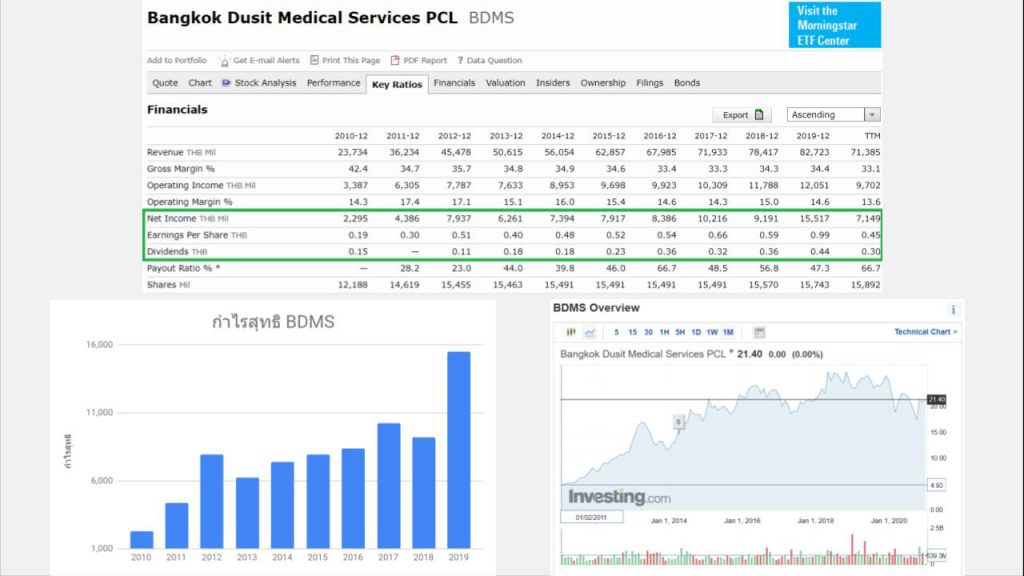Switch to the Chart tab
The width and height of the screenshot is (1024, 576).
click(x=200, y=83)
